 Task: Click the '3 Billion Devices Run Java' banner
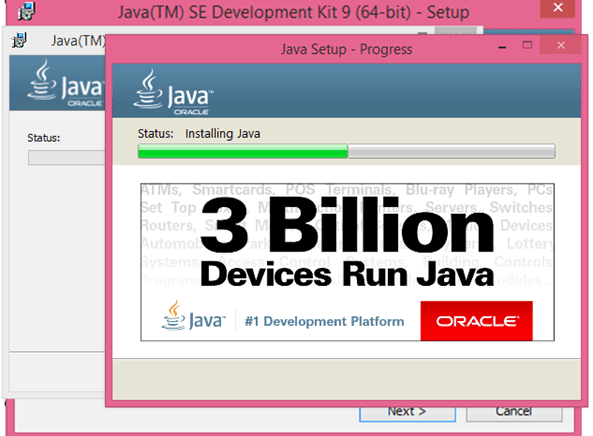[x=347, y=262]
